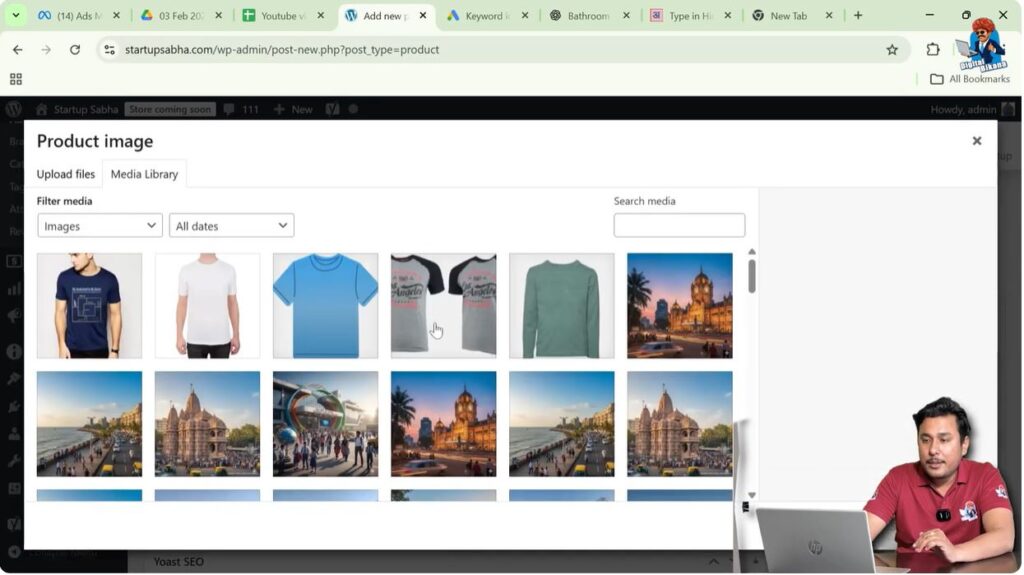Select the Los Angeles raglan shirts image
This screenshot has height=575, width=1024.
click(443, 306)
